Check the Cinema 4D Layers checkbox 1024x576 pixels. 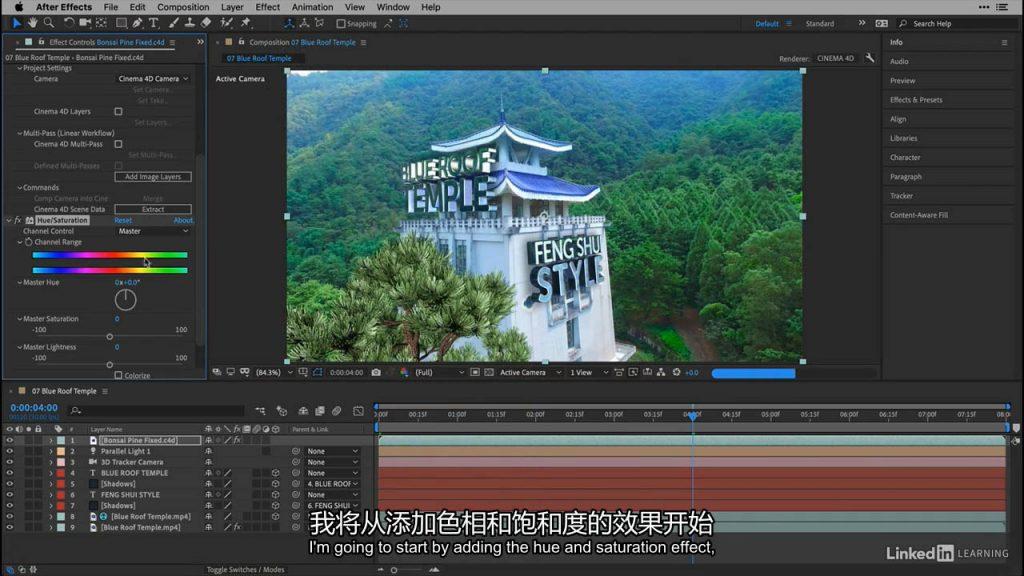click(118, 112)
